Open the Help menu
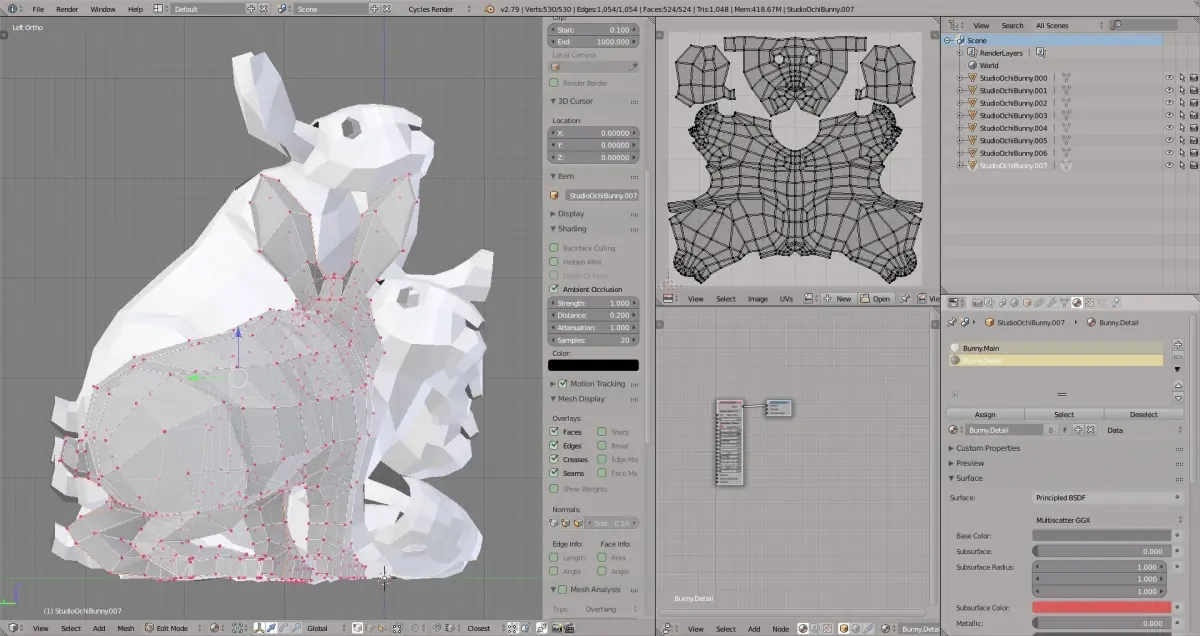The height and width of the screenshot is (636, 1200). 135,9
